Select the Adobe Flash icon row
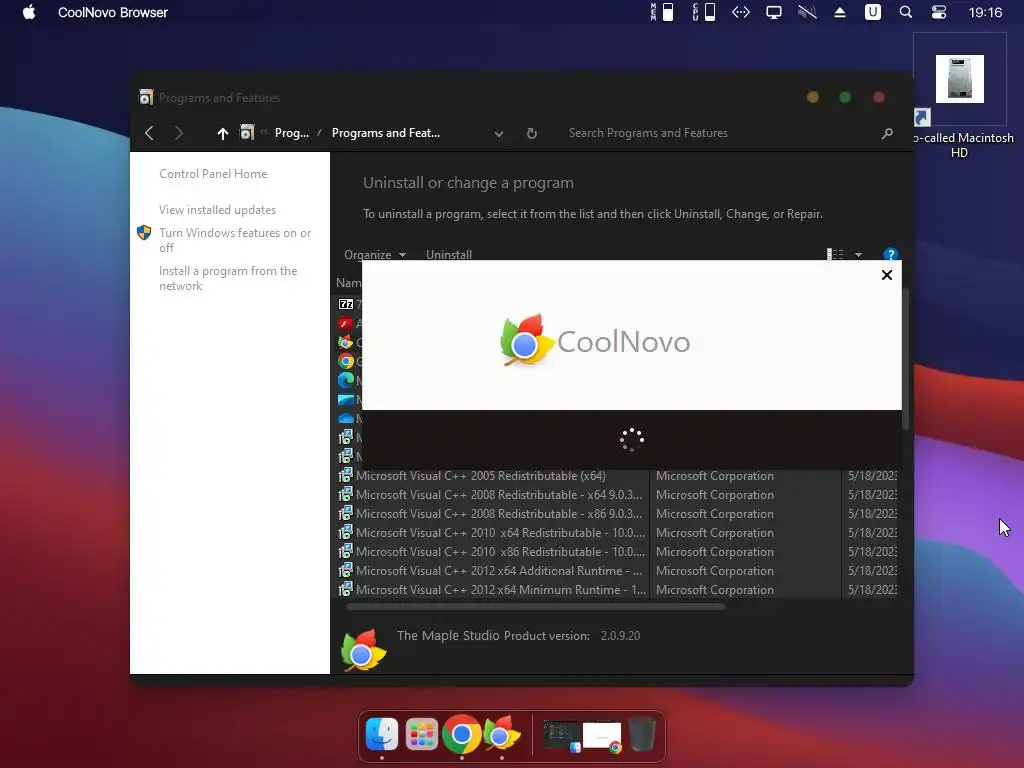The height and width of the screenshot is (768, 1024). click(x=346, y=323)
